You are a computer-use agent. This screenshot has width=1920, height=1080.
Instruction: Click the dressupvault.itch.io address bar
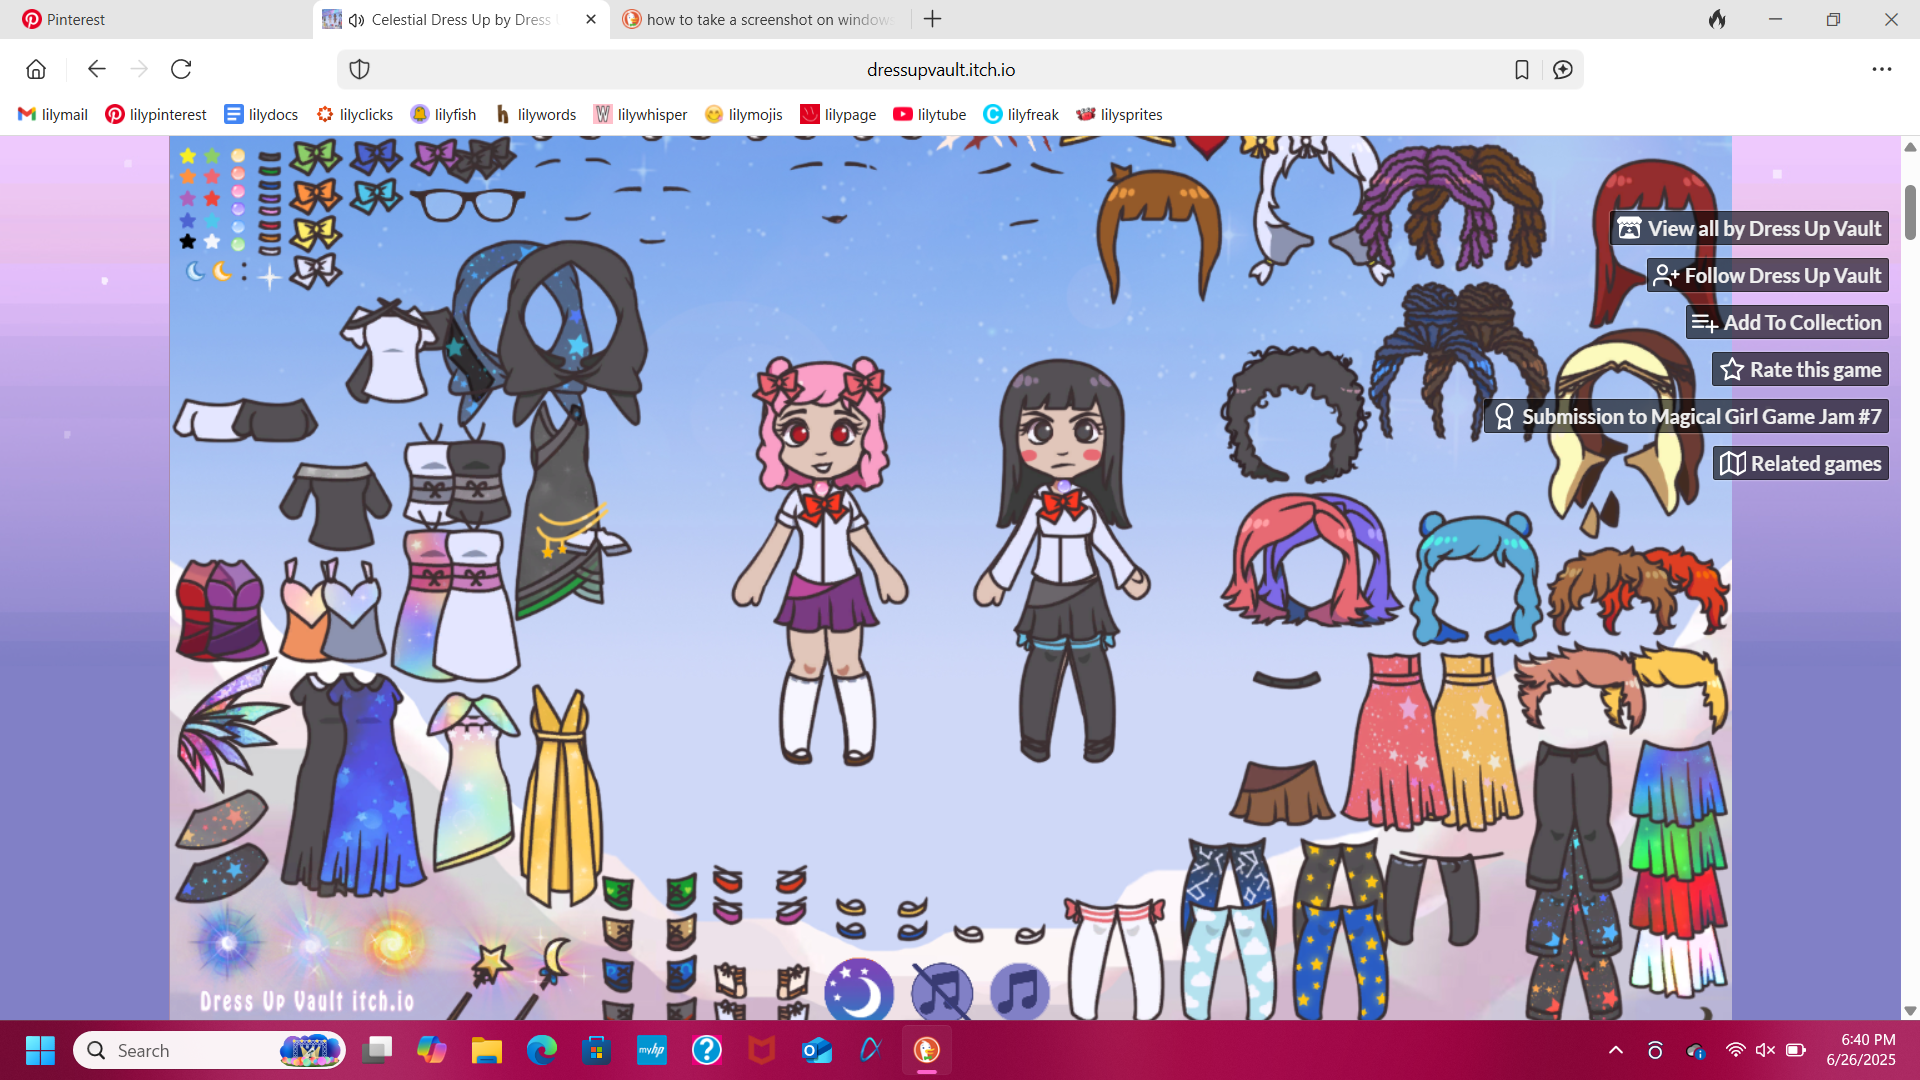[940, 69]
